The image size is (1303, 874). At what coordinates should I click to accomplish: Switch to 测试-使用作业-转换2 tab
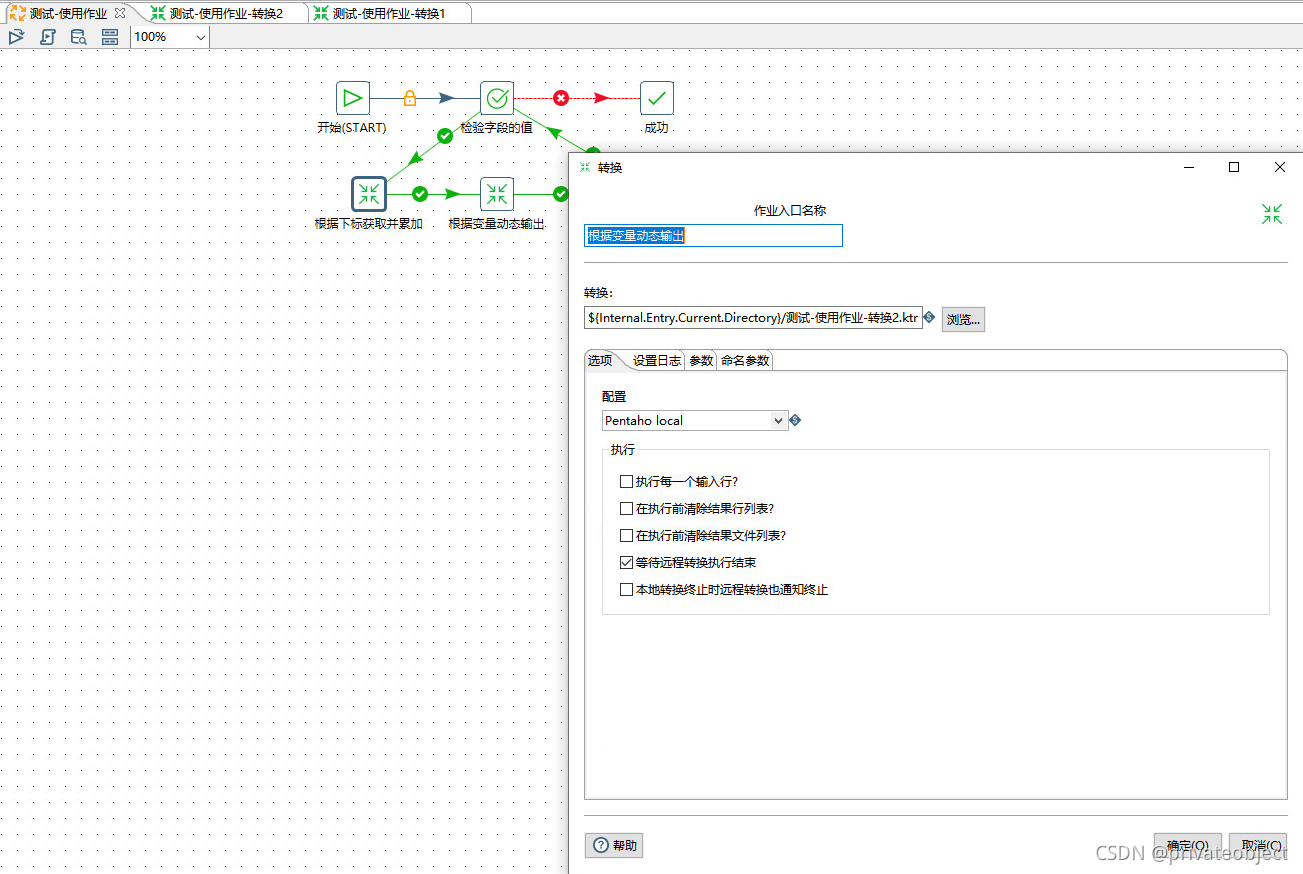(x=226, y=13)
